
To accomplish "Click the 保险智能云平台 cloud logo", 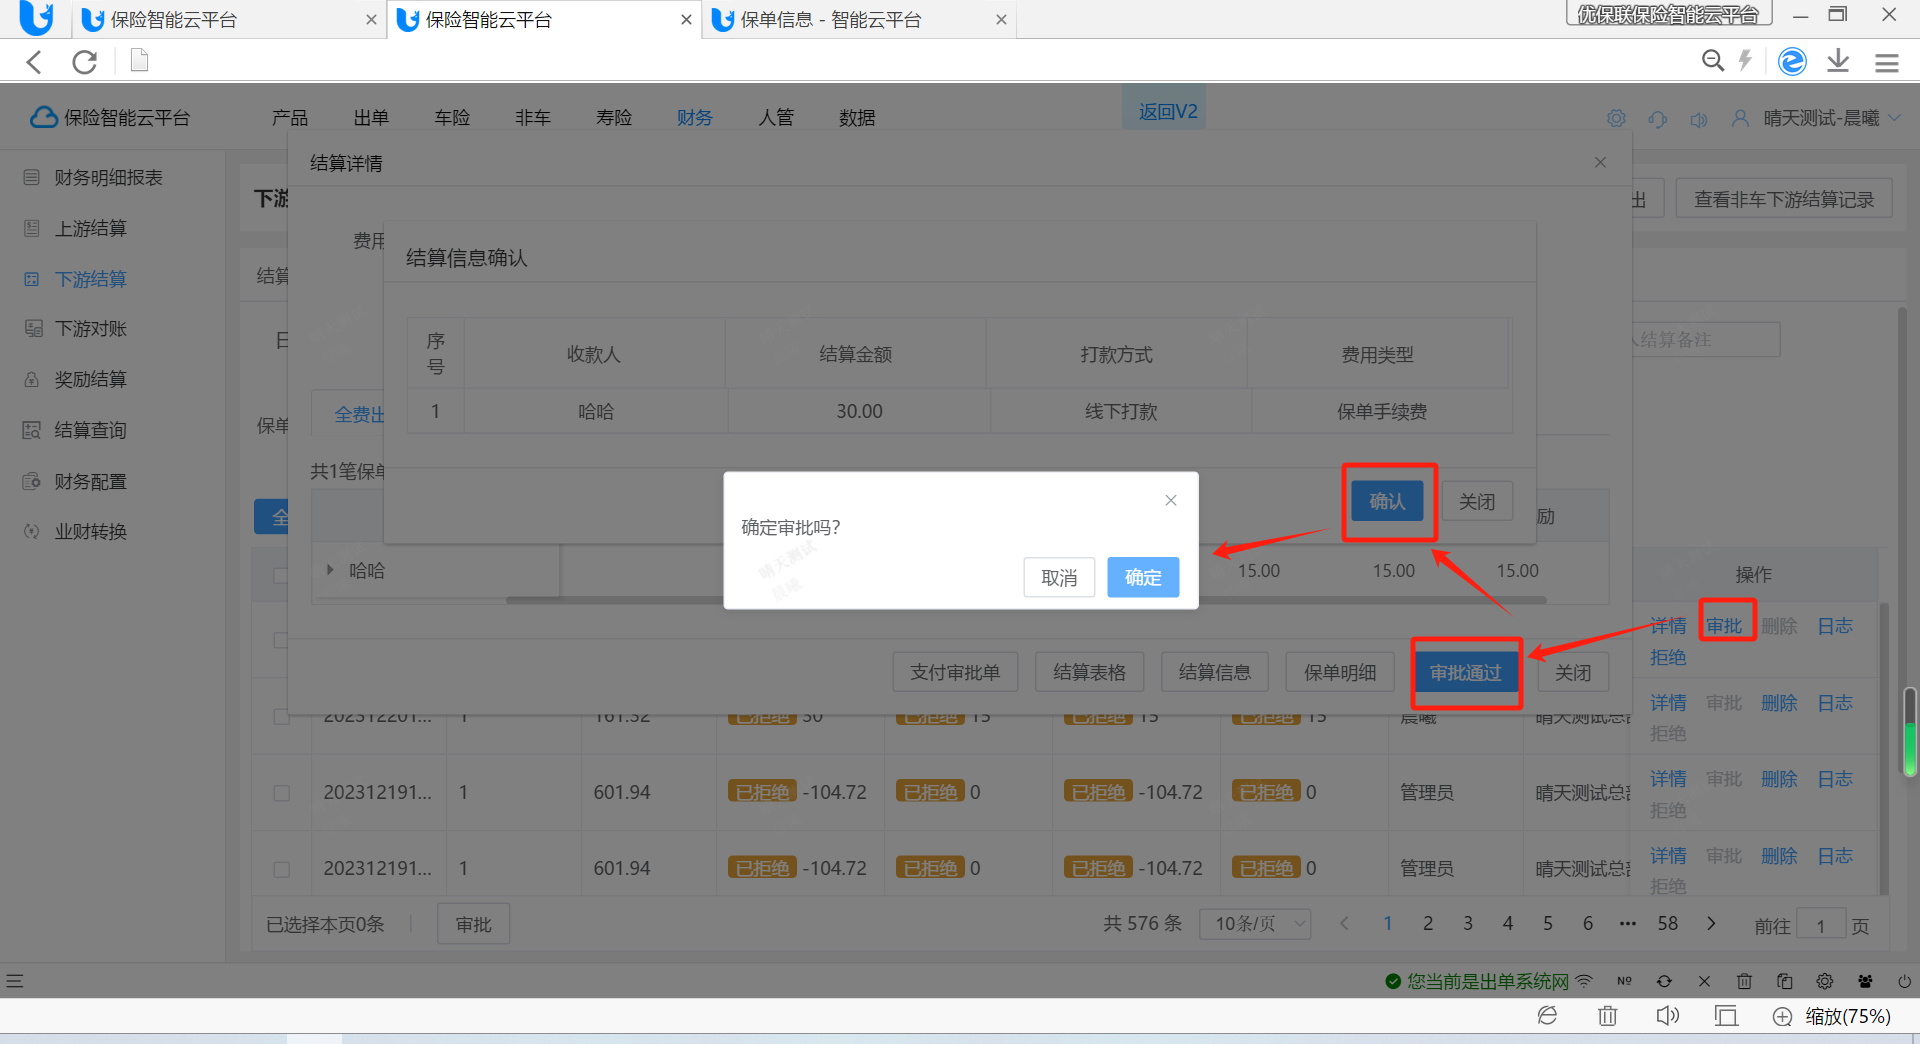I will pos(43,117).
